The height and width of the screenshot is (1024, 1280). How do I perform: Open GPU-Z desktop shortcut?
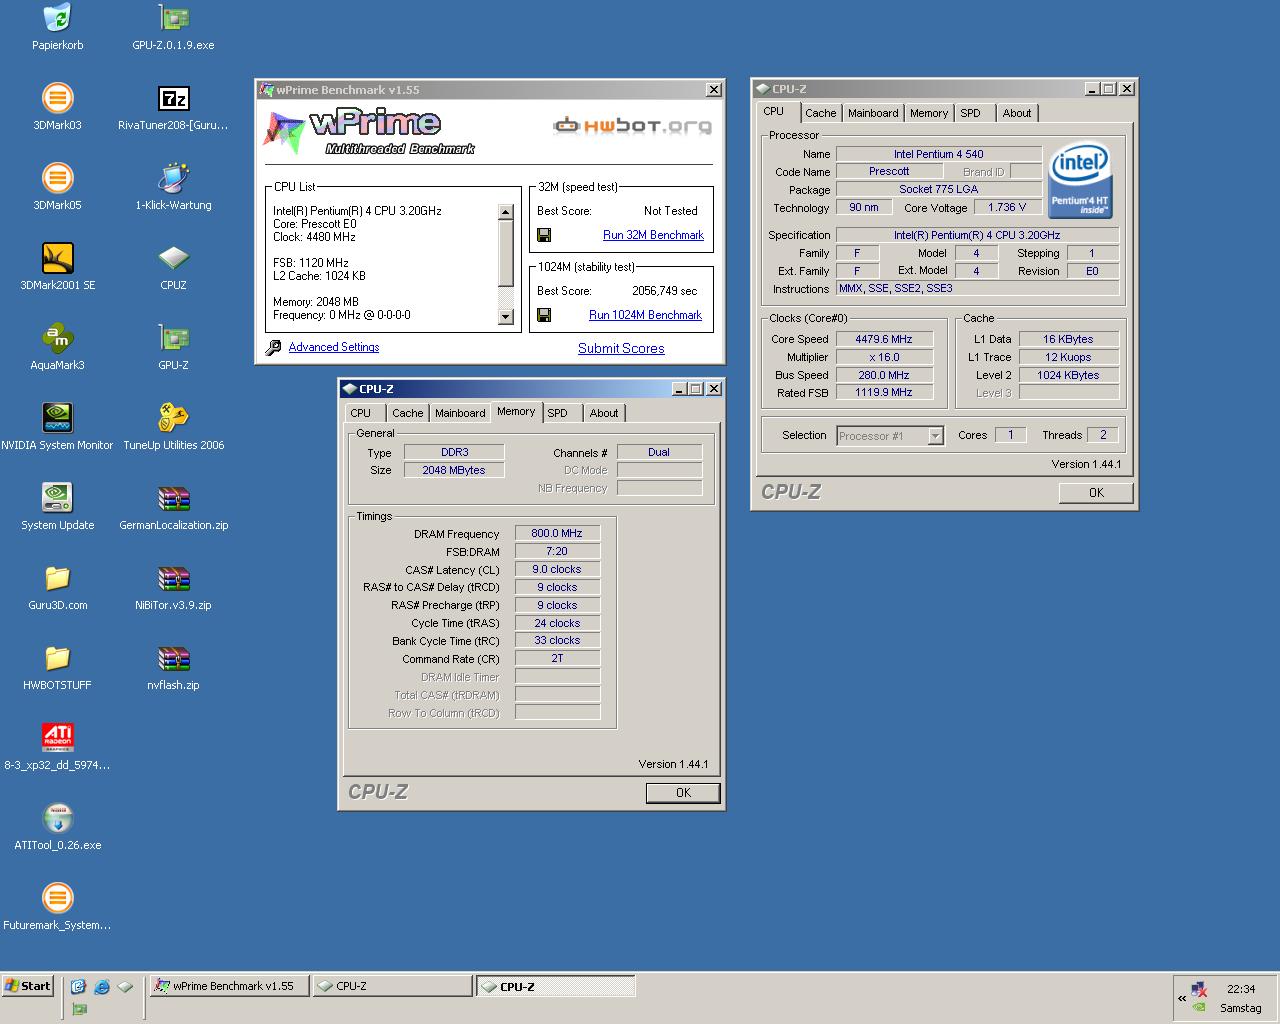point(173,338)
